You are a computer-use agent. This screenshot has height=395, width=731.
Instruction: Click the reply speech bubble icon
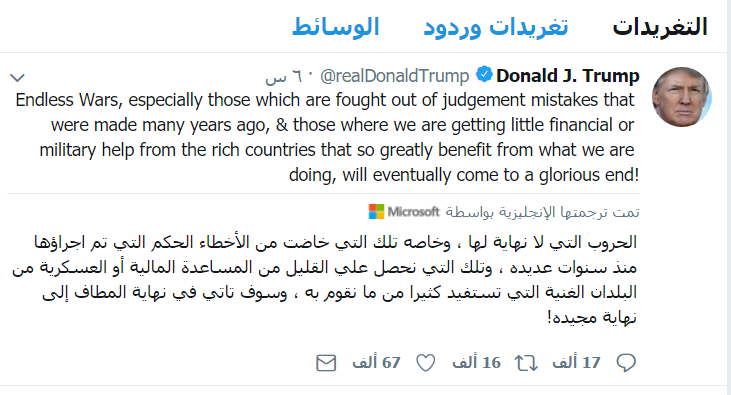[626, 362]
